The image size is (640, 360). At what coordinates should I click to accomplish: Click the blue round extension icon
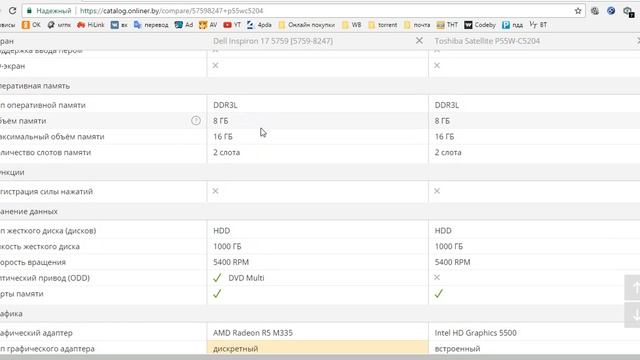pyautogui.click(x=611, y=11)
